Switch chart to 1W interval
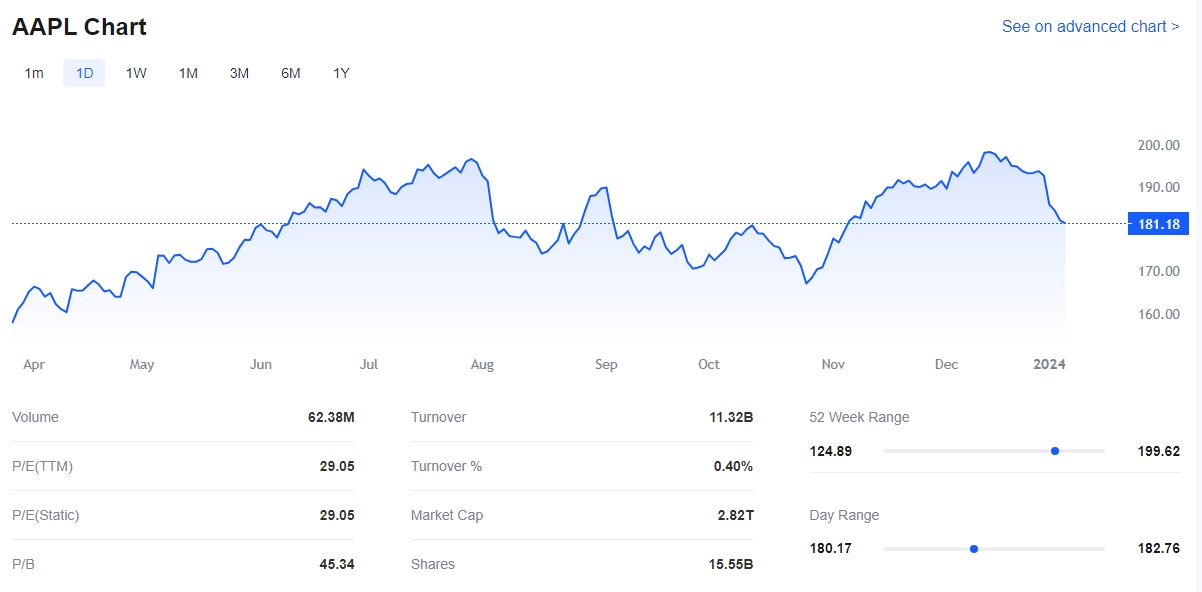This screenshot has width=1202, height=592. [x=136, y=73]
